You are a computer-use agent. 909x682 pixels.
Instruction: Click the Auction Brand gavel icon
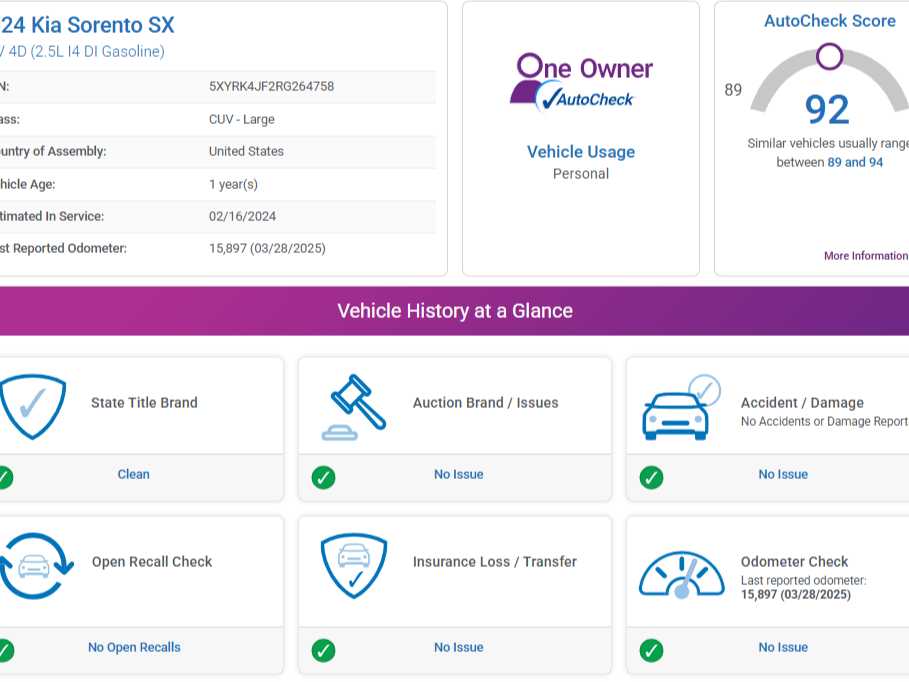click(x=354, y=407)
